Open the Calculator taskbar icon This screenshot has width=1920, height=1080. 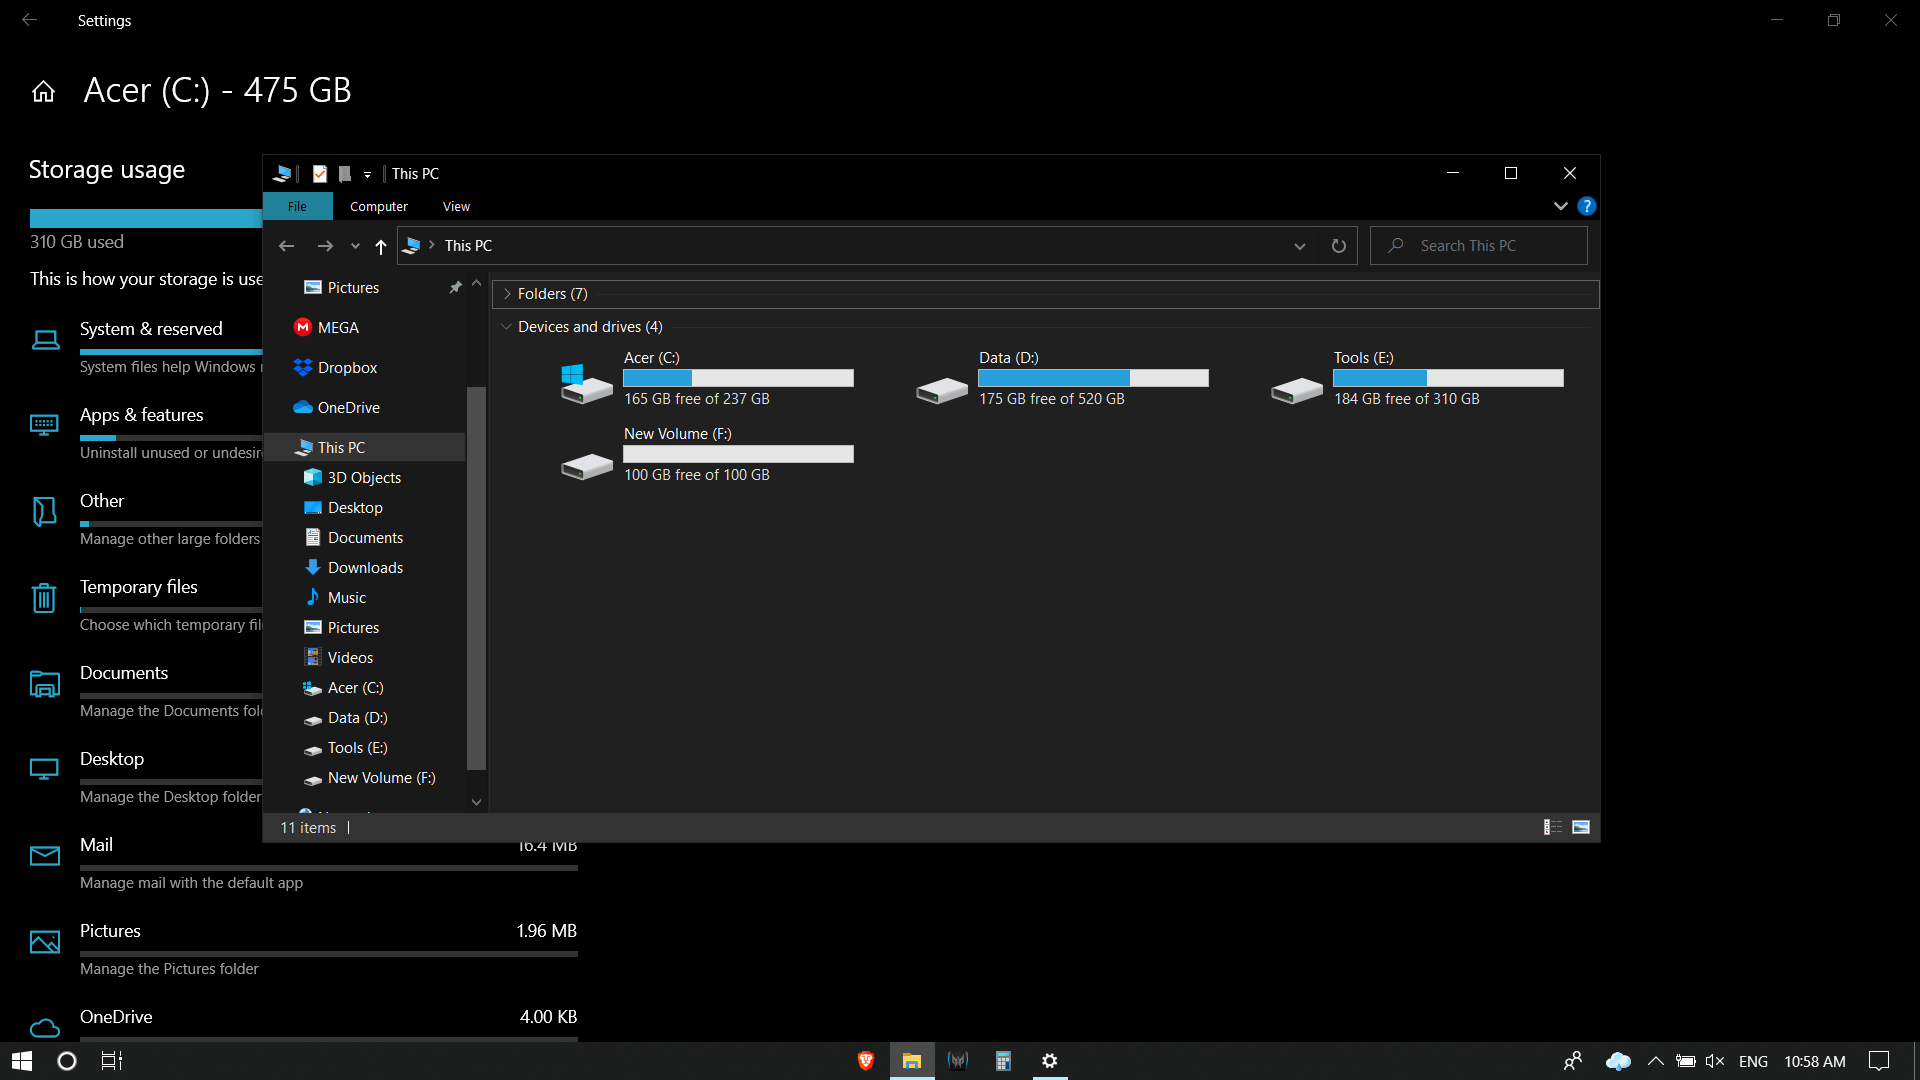(x=1003, y=1061)
